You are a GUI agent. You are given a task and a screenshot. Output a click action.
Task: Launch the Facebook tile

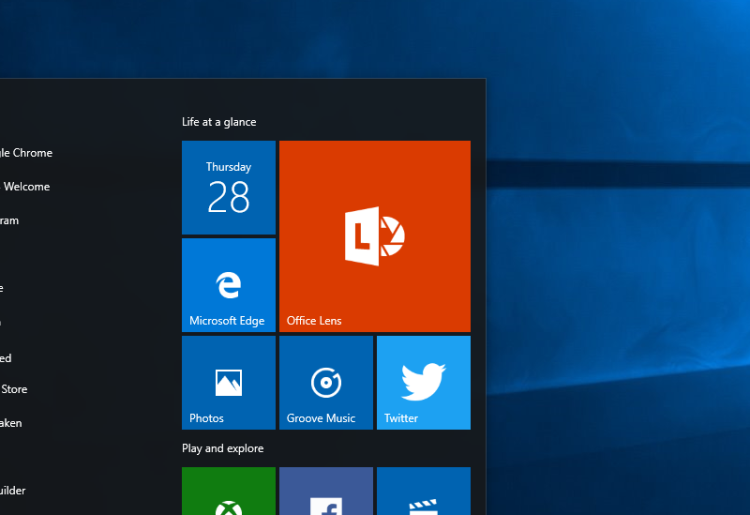326,491
